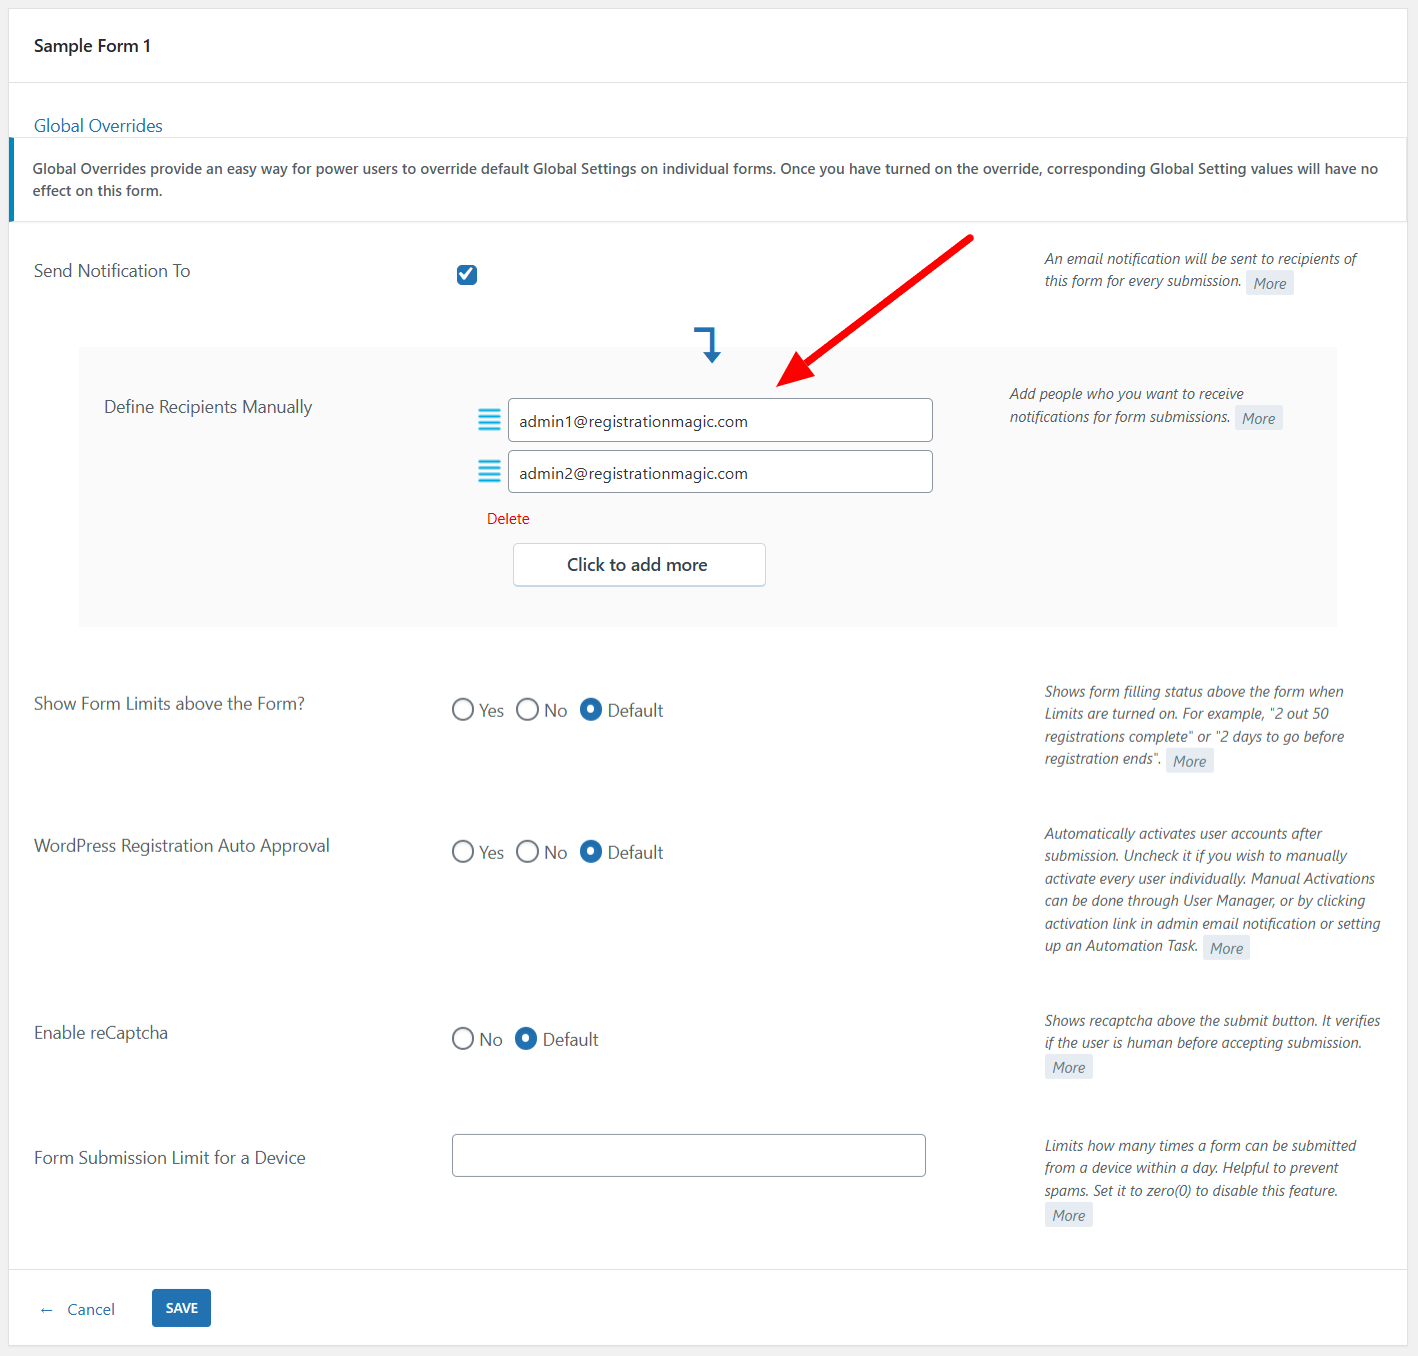Expand More for Define Recipients help text
The image size is (1418, 1356).
tap(1258, 419)
